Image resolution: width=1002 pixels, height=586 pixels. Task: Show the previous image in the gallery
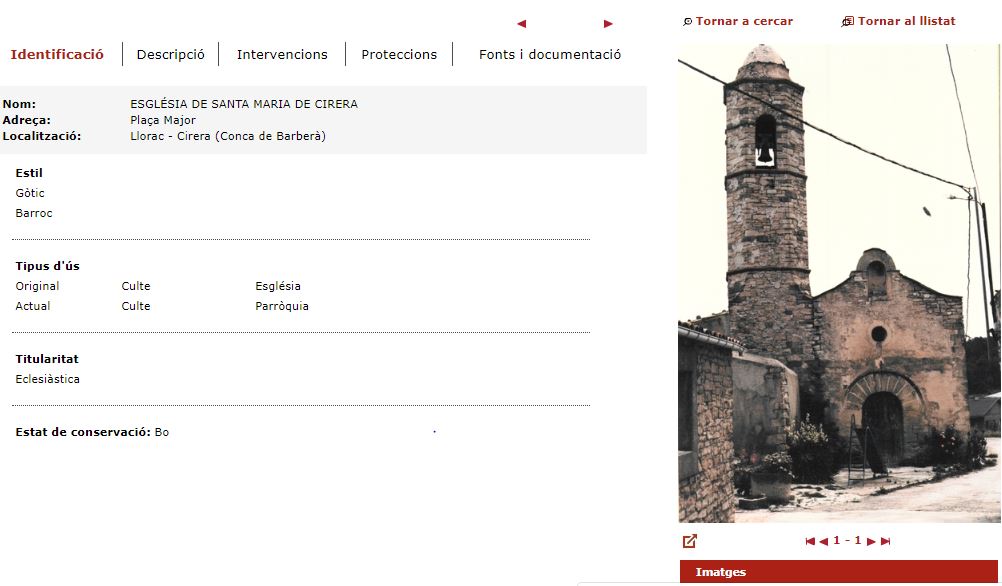point(824,541)
